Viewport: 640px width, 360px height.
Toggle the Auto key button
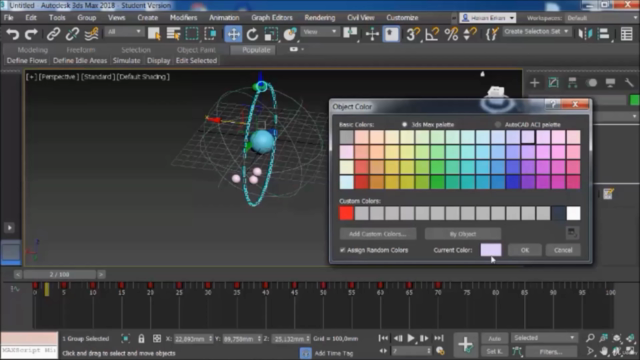click(494, 338)
